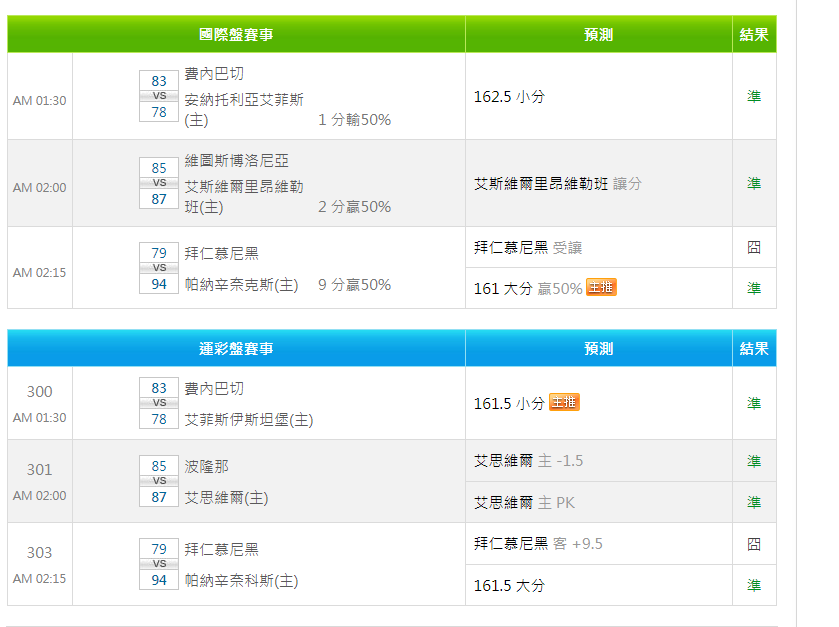This screenshot has height=627, width=839.
Task: Click the 拜仁慕尼黑 受讓 prediction
Action: pyautogui.click(x=528, y=248)
